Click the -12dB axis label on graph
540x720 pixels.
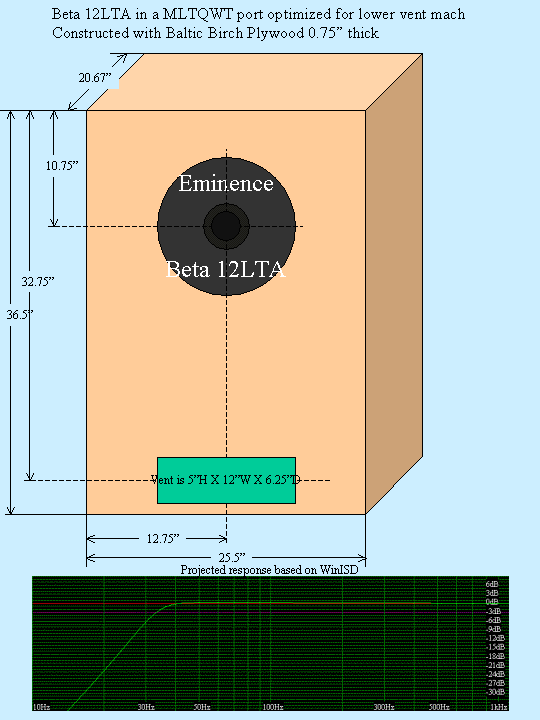(495, 638)
